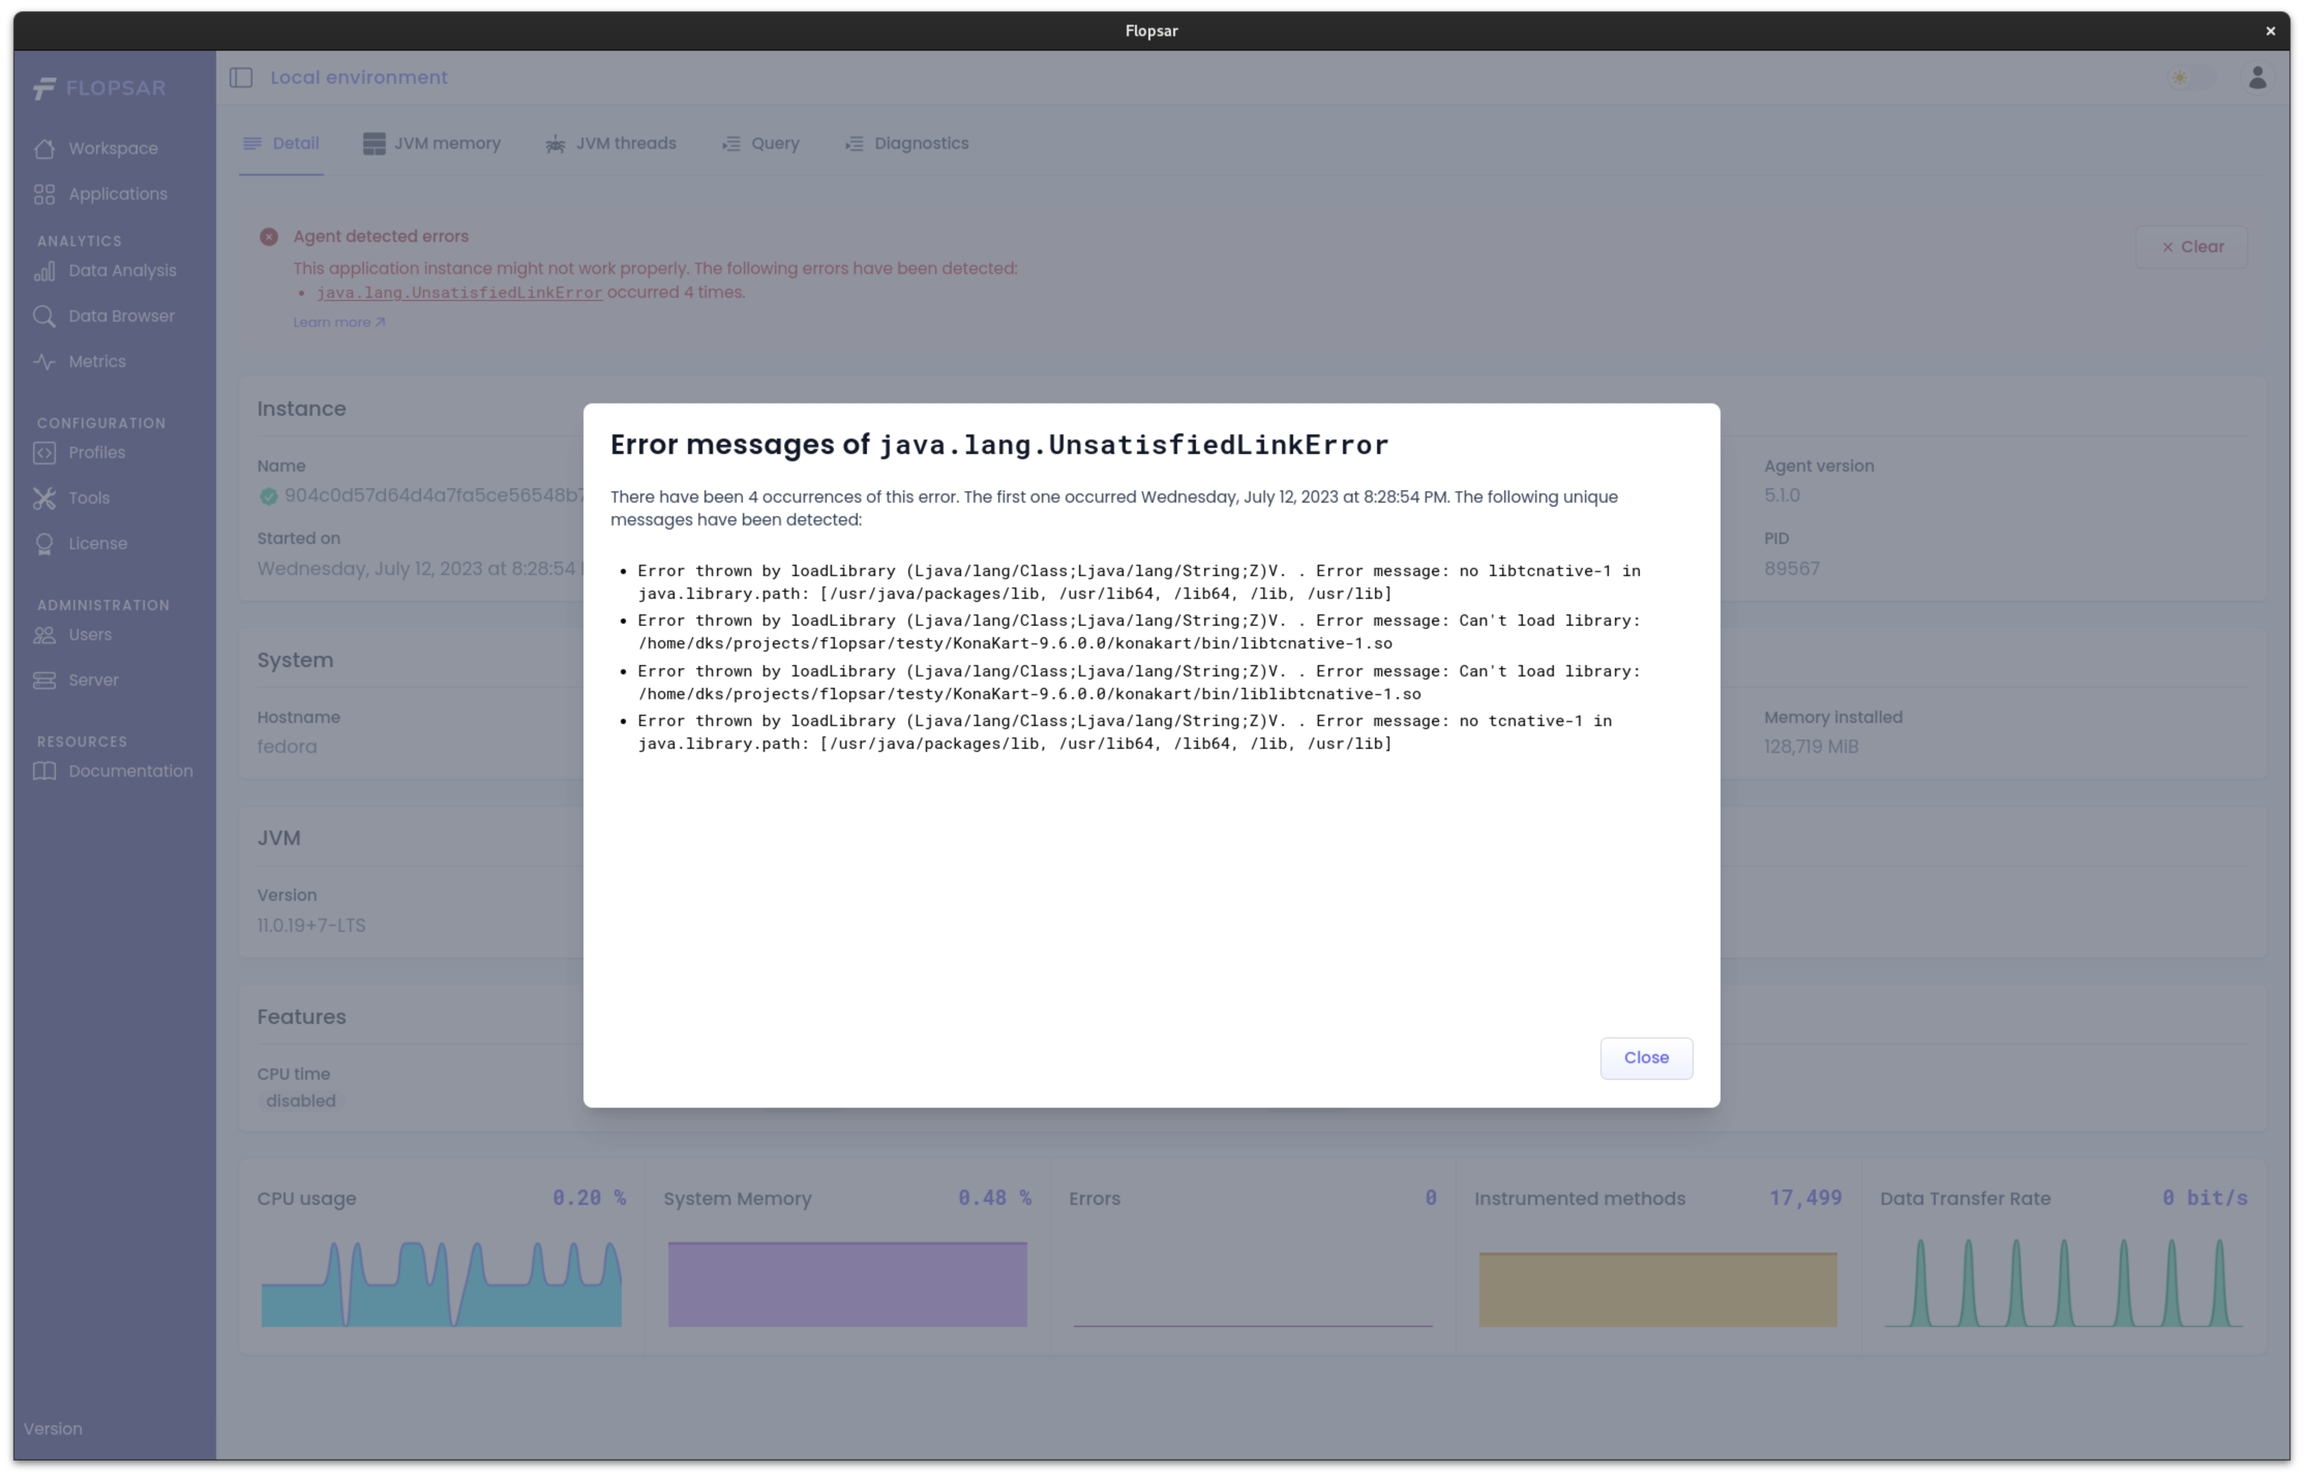
Task: Click the Tools wrench icon
Action: click(x=44, y=498)
